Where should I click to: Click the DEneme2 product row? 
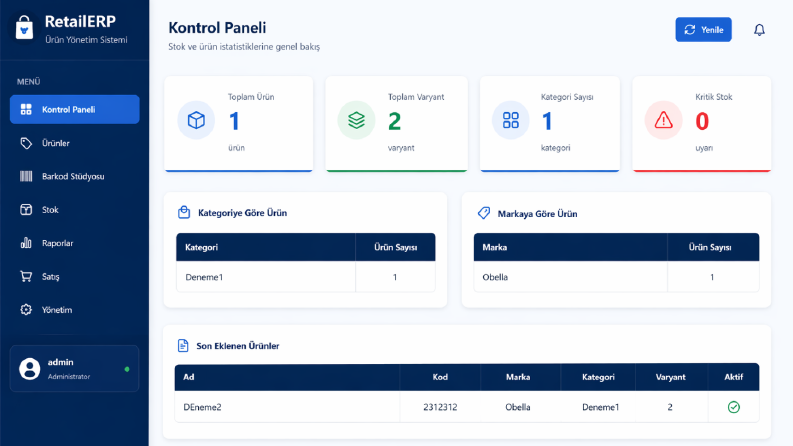[467, 407]
